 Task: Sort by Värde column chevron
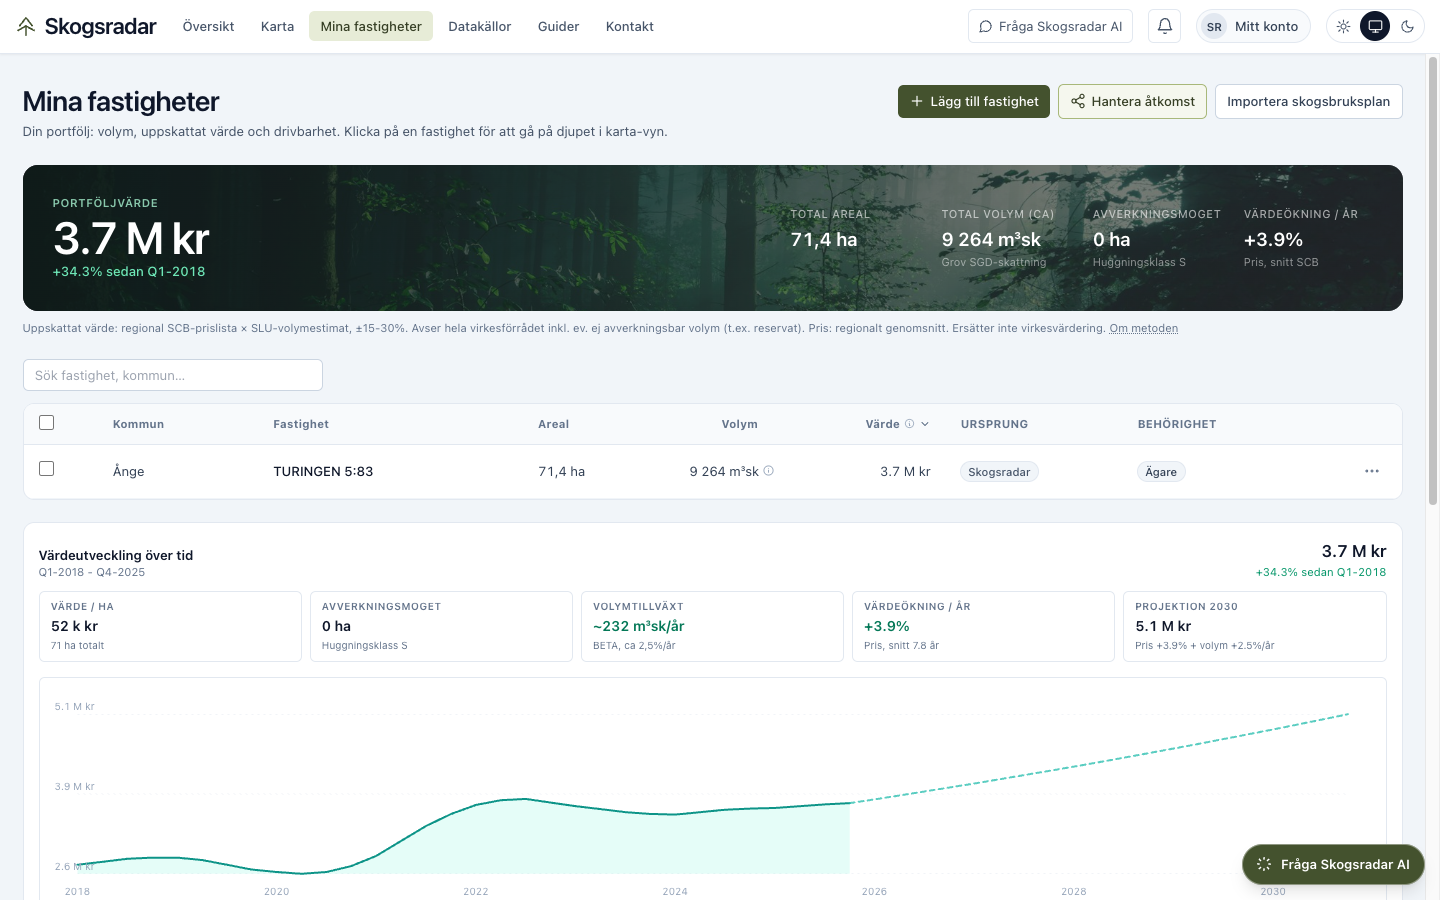point(925,424)
